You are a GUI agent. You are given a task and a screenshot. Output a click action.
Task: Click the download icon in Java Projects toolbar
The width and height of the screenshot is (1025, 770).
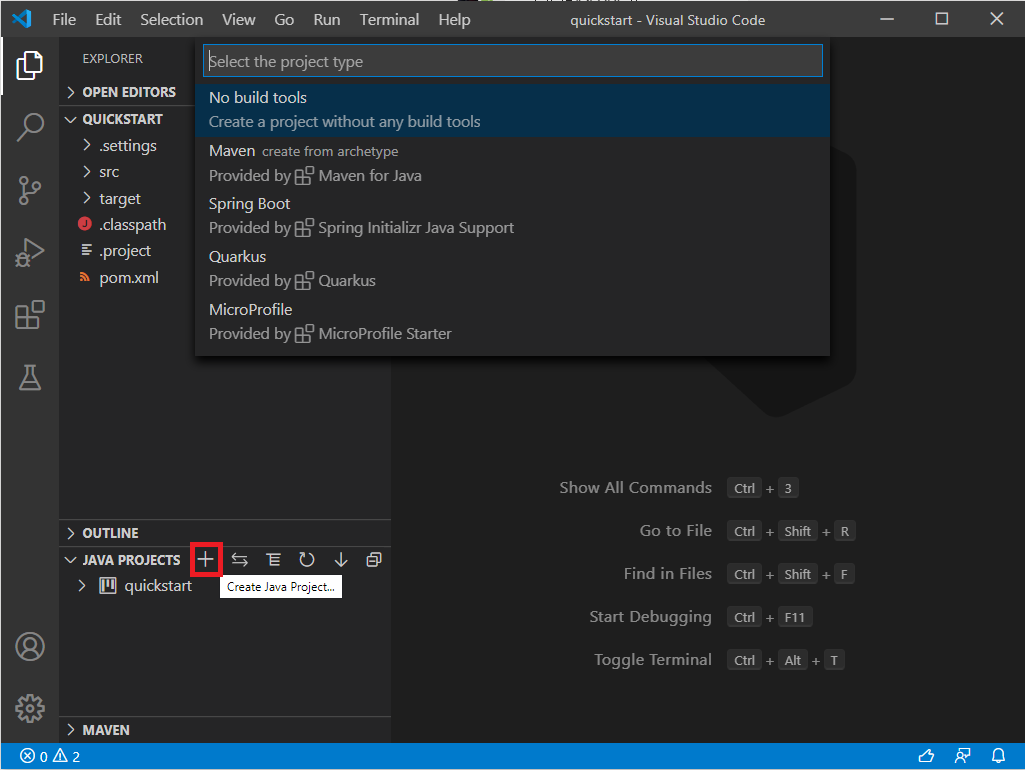pyautogui.click(x=340, y=559)
